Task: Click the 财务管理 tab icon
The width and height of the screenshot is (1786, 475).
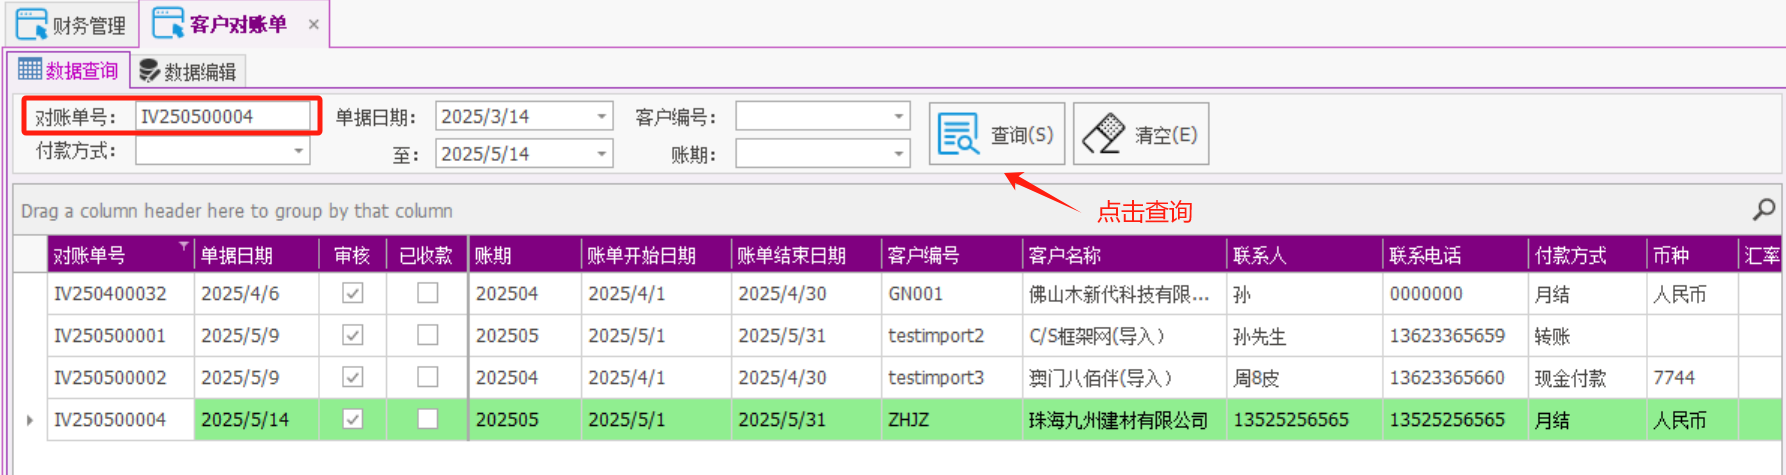Action: [32, 24]
